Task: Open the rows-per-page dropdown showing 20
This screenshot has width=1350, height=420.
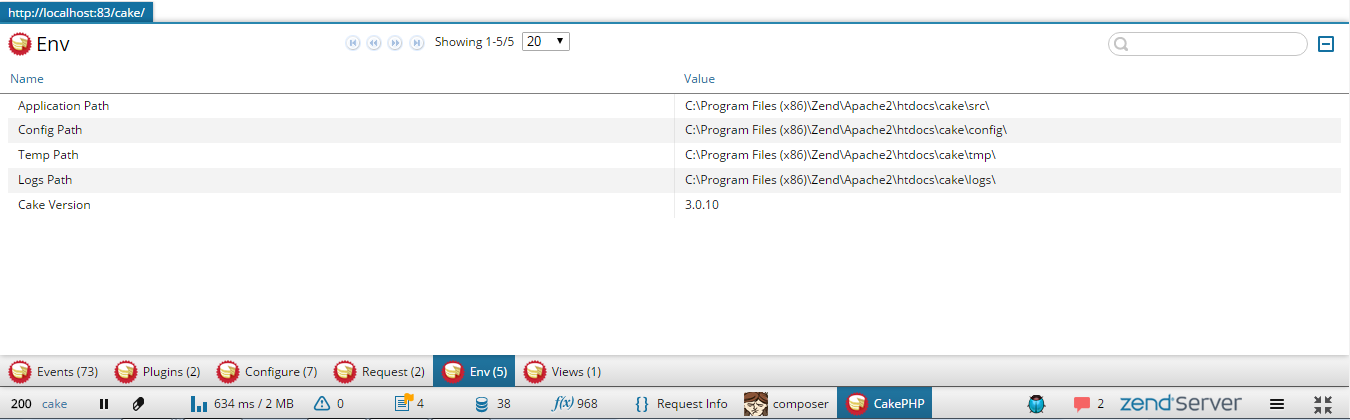Action: [546, 41]
